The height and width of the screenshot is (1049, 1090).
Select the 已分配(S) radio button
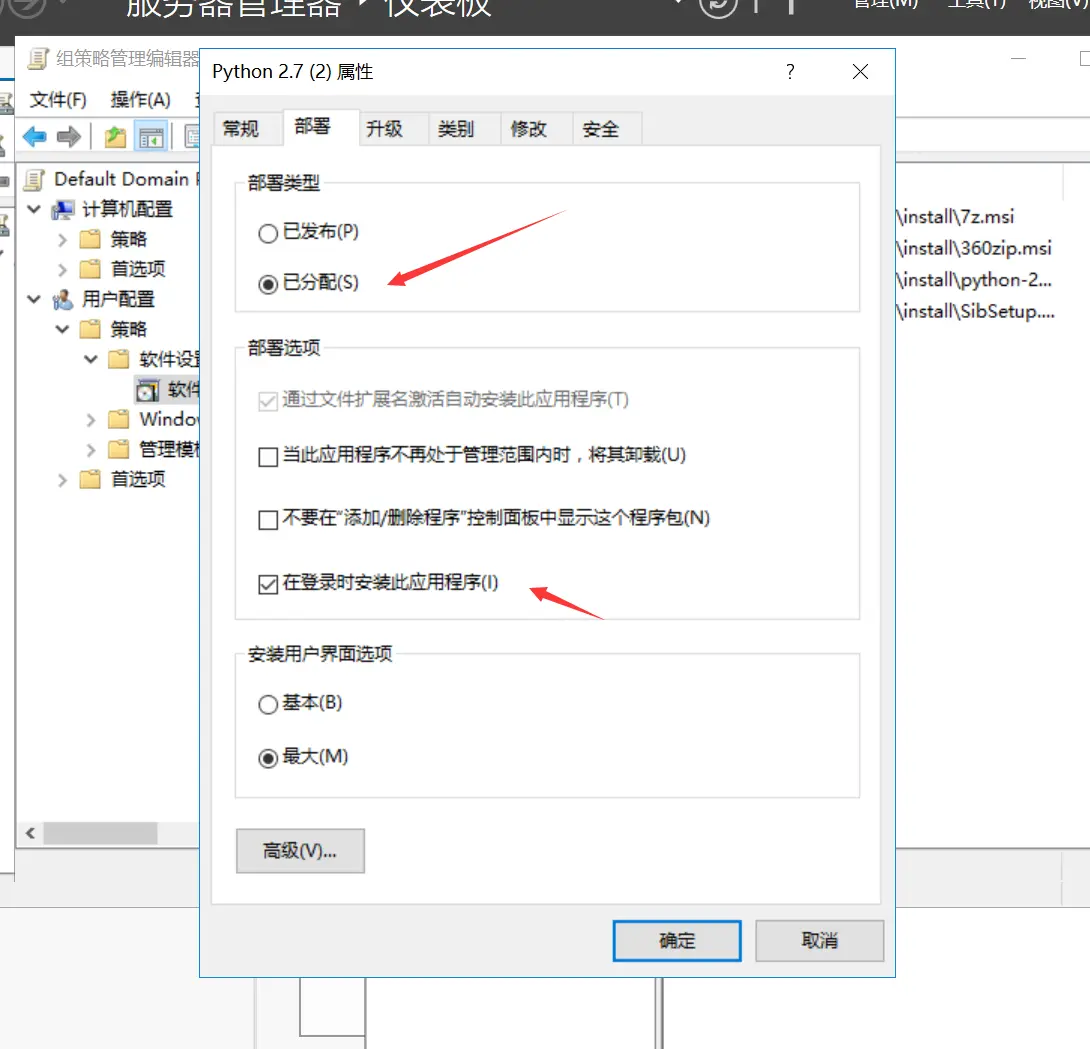(268, 284)
